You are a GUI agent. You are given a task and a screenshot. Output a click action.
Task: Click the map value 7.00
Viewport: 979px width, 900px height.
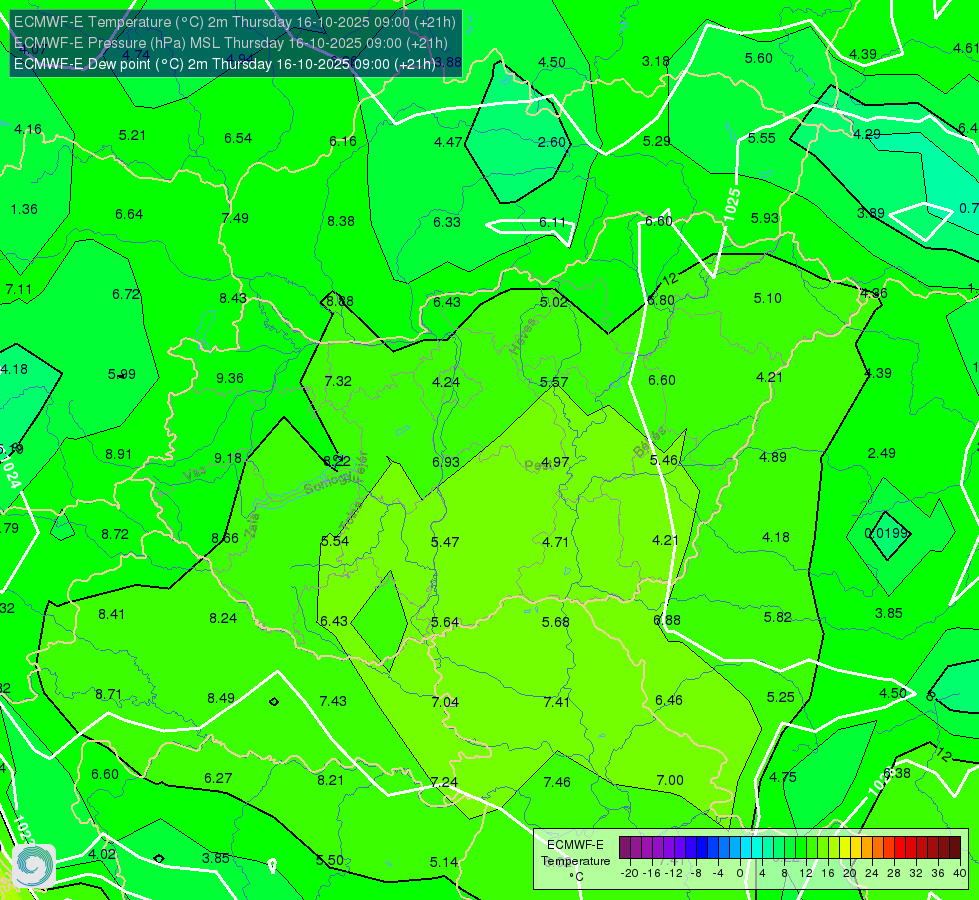pyautogui.click(x=670, y=780)
